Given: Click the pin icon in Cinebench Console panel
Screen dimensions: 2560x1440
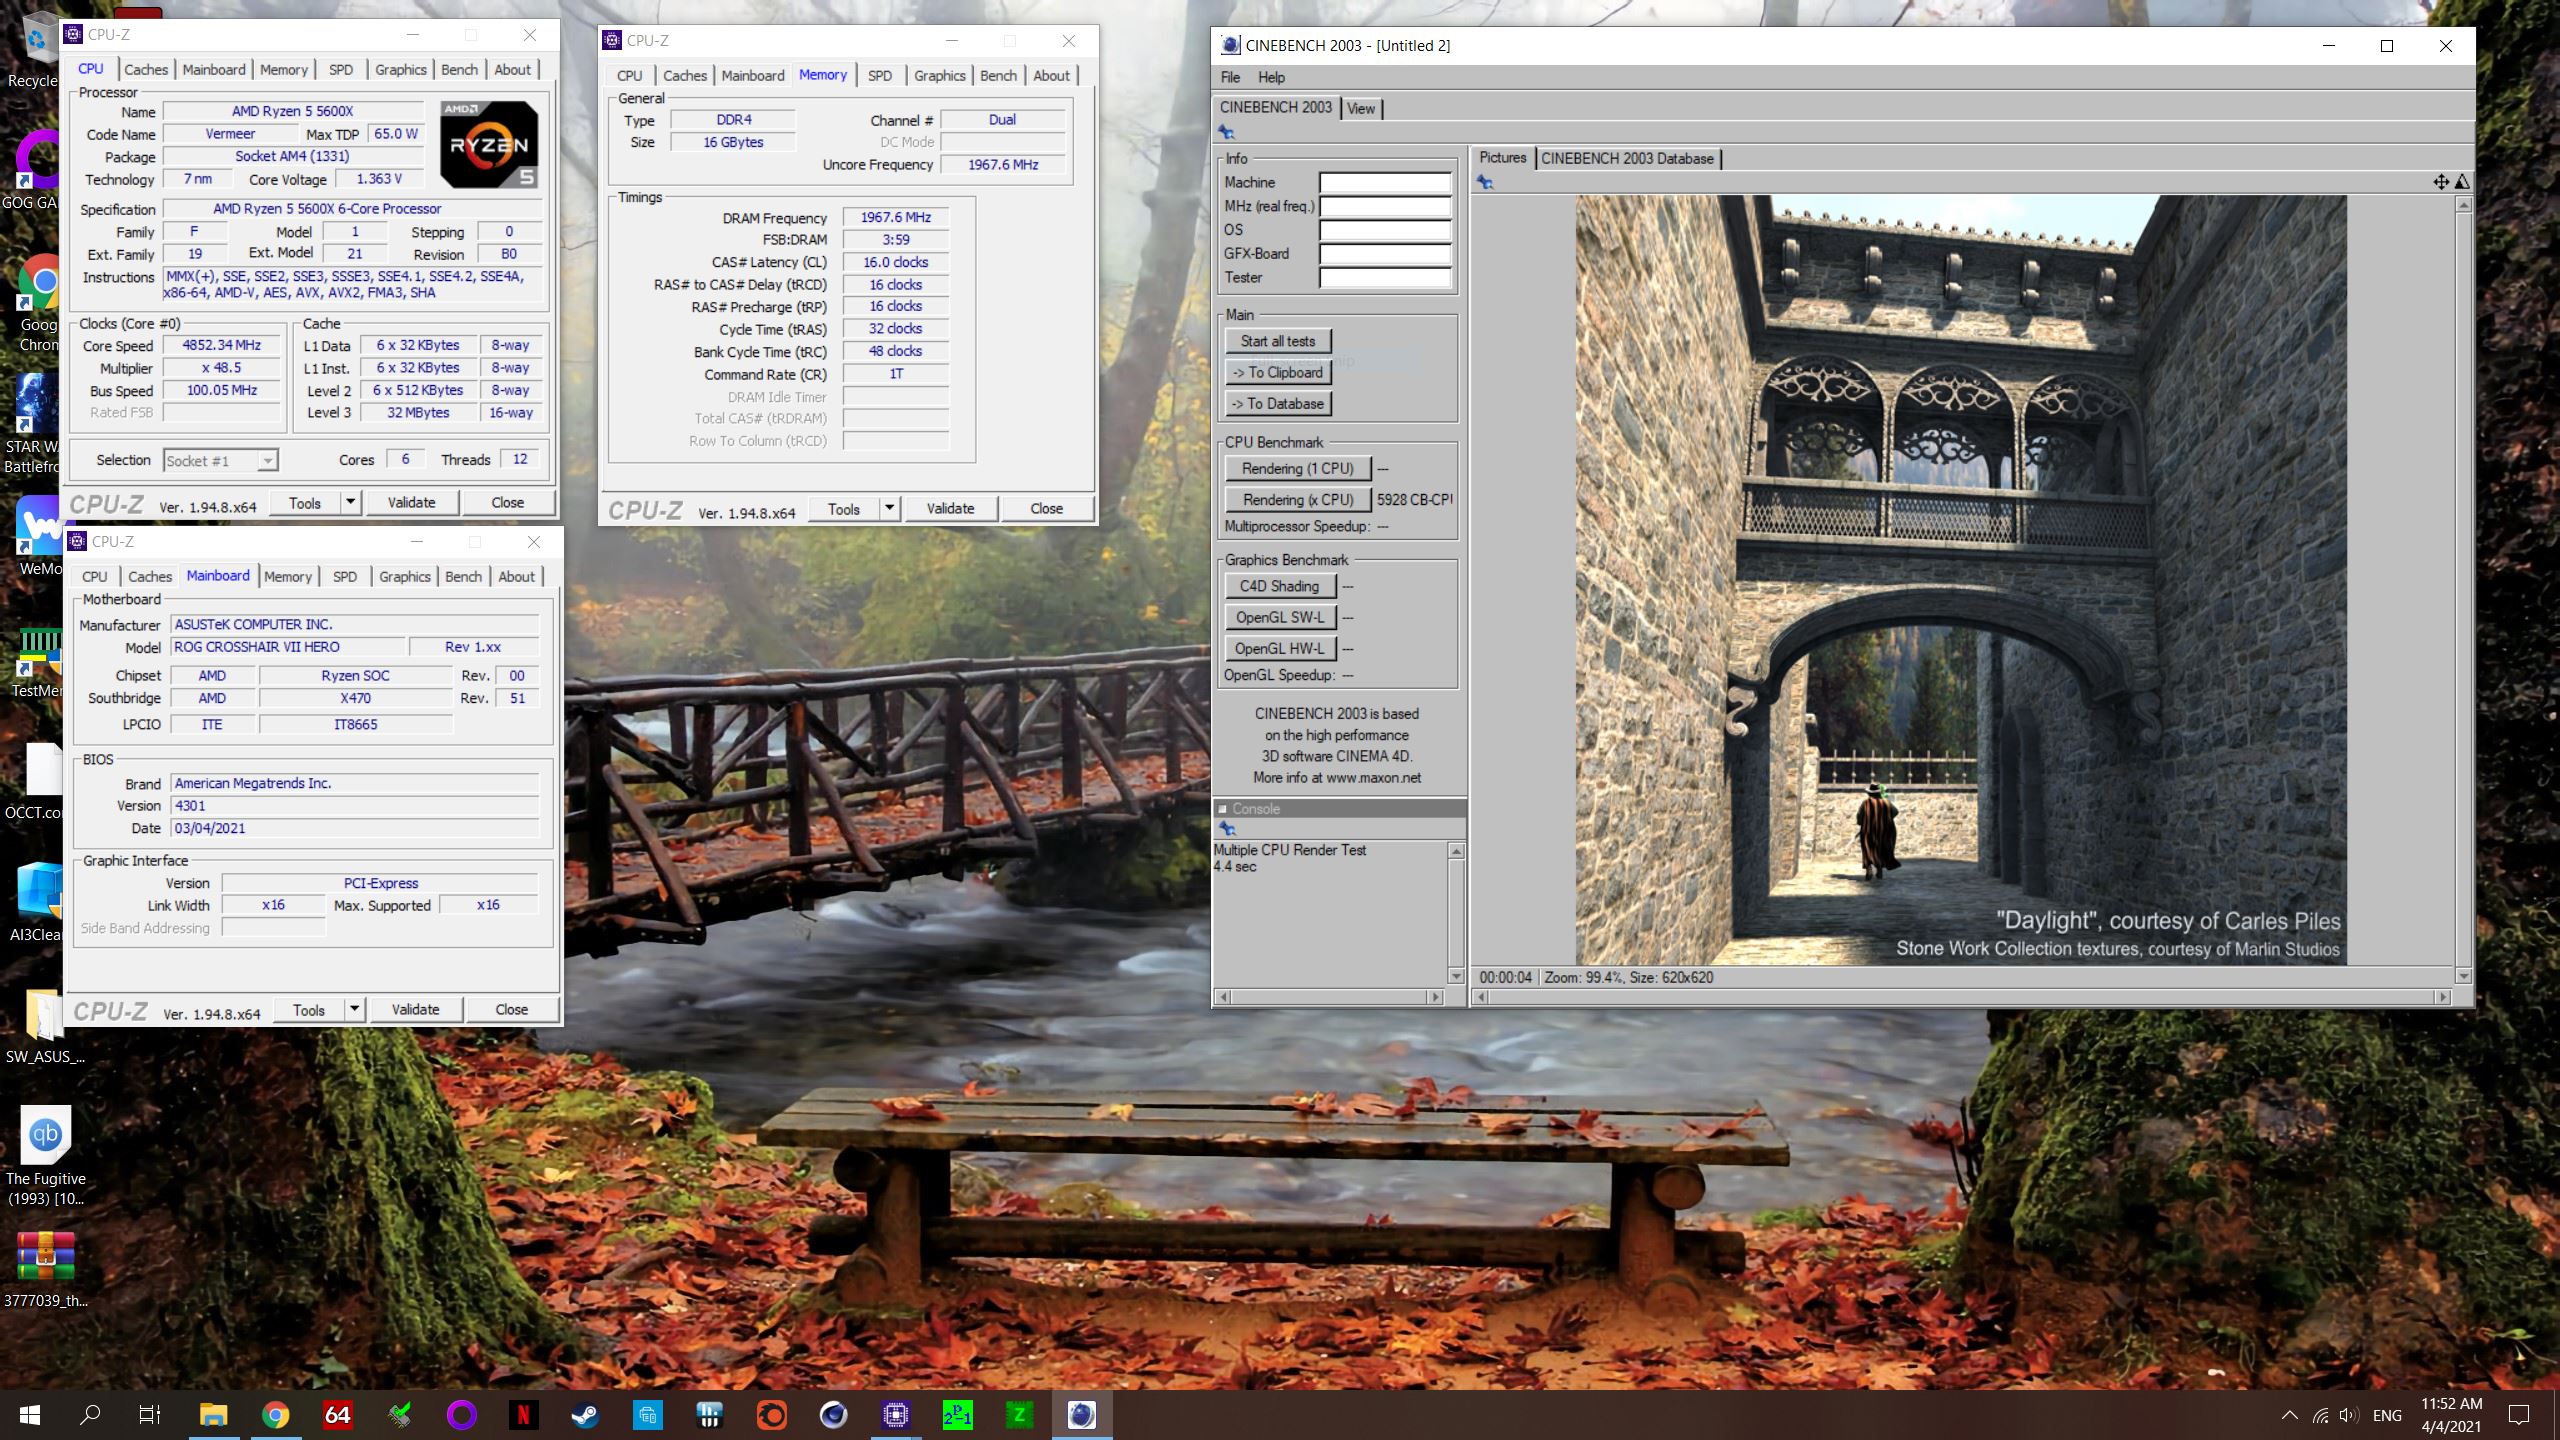Looking at the screenshot, I should pyautogui.click(x=1227, y=829).
